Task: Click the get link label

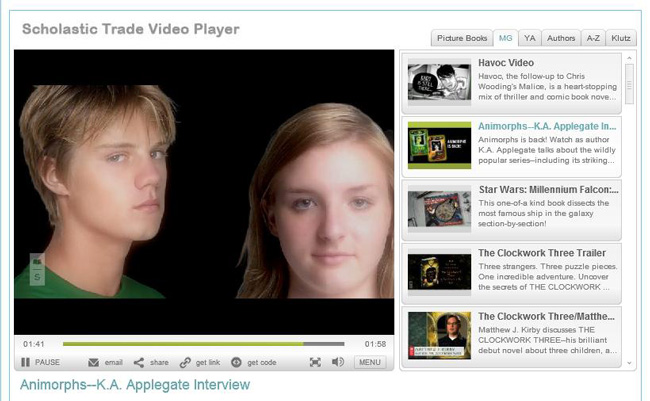Action: click(x=208, y=362)
